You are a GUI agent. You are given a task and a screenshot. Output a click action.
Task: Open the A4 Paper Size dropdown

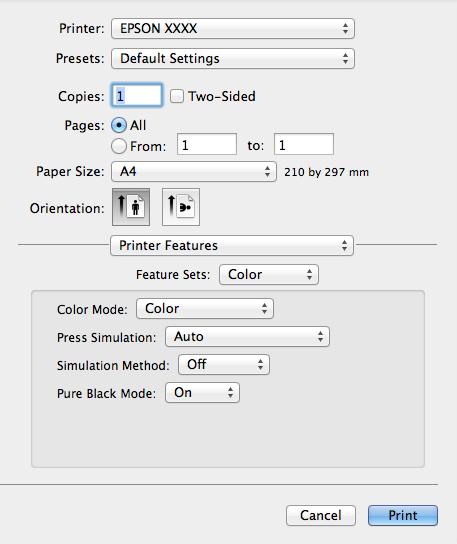click(194, 171)
